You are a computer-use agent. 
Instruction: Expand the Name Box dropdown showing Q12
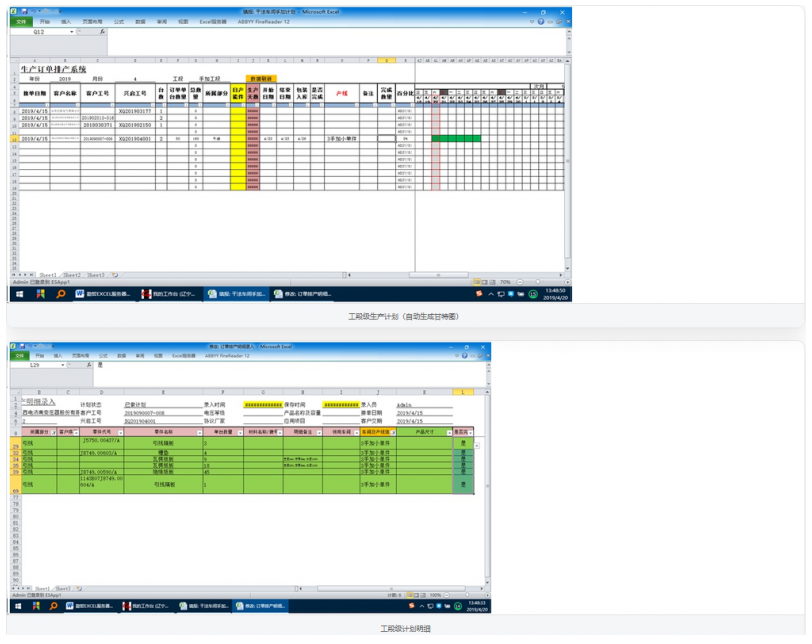click(71, 32)
